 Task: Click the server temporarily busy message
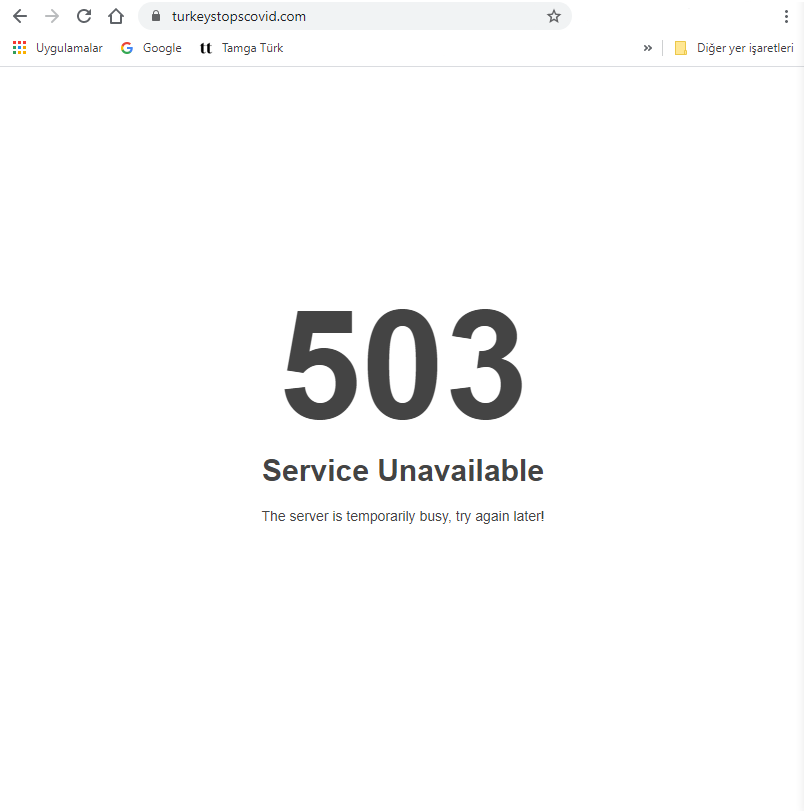403,516
